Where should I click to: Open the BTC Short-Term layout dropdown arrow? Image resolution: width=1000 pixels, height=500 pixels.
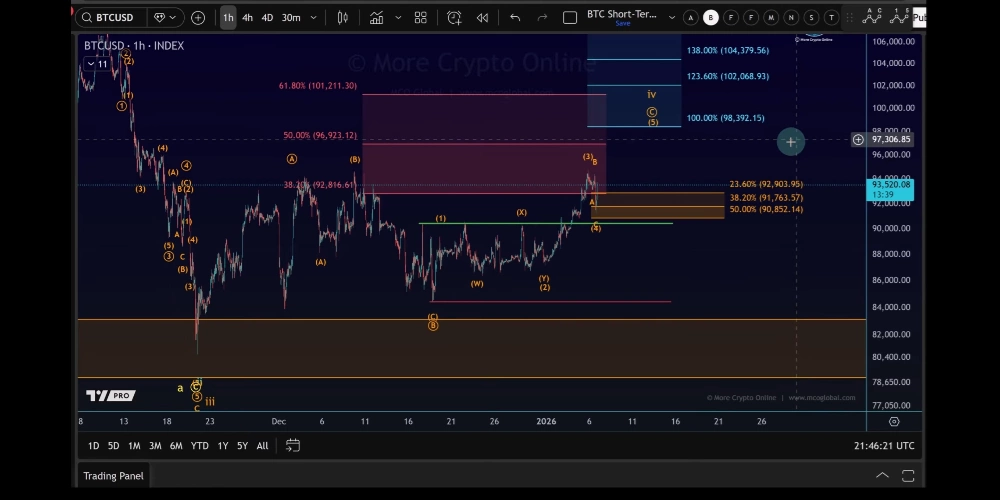[671, 17]
